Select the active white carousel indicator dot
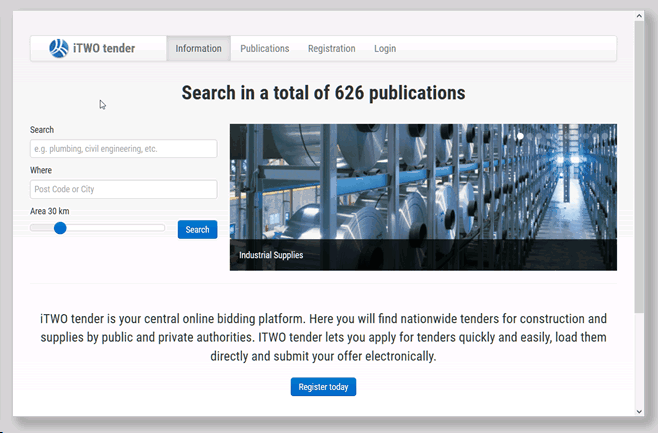This screenshot has height=433, width=658. coord(520,136)
